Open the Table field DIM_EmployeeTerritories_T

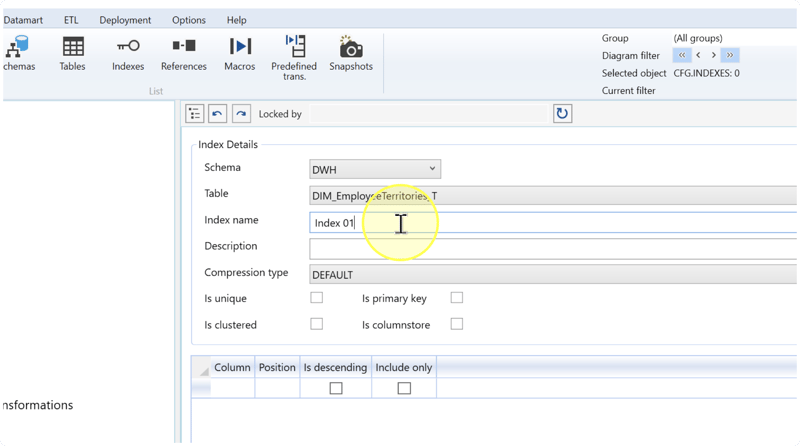[553, 196]
